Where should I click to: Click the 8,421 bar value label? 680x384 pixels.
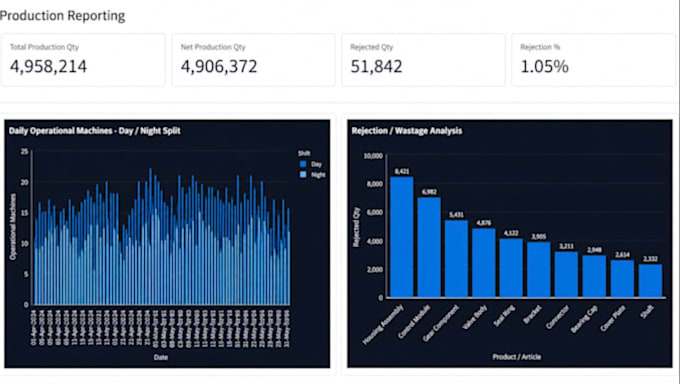[x=402, y=171]
